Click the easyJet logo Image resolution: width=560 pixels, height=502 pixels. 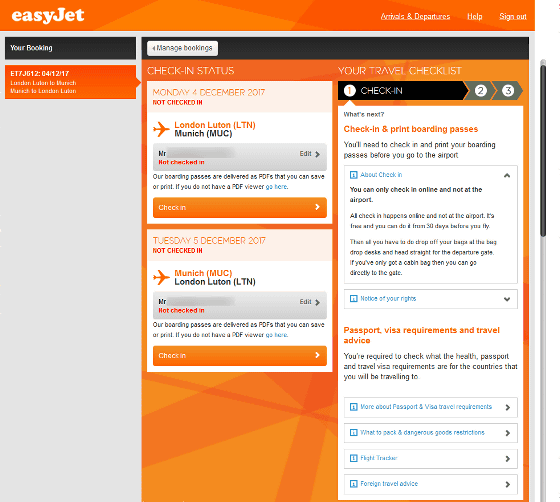pyautogui.click(x=48, y=16)
